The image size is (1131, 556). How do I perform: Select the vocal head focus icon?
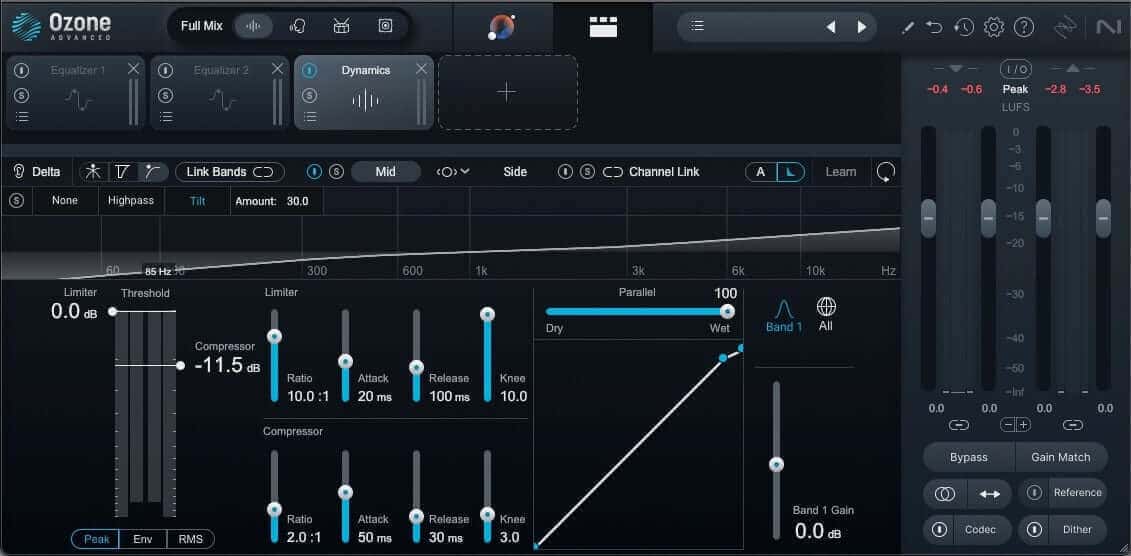297,26
